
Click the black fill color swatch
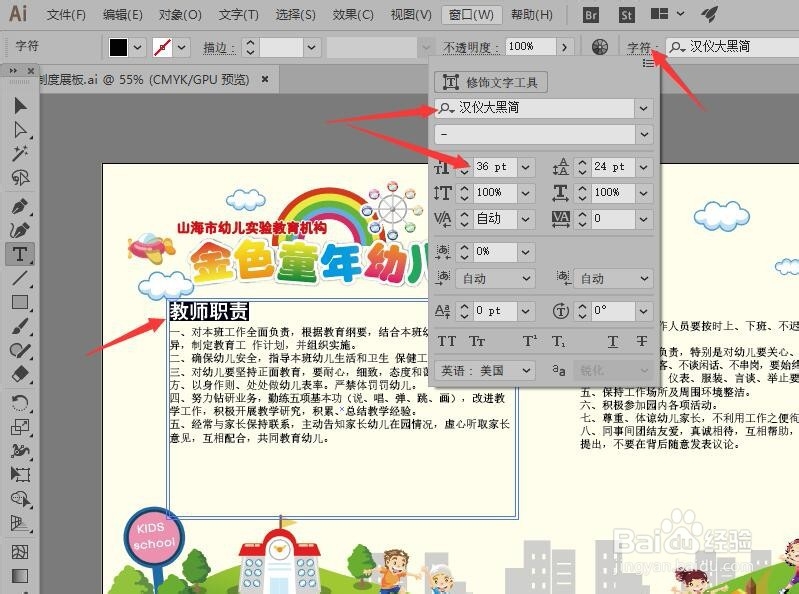pos(118,48)
